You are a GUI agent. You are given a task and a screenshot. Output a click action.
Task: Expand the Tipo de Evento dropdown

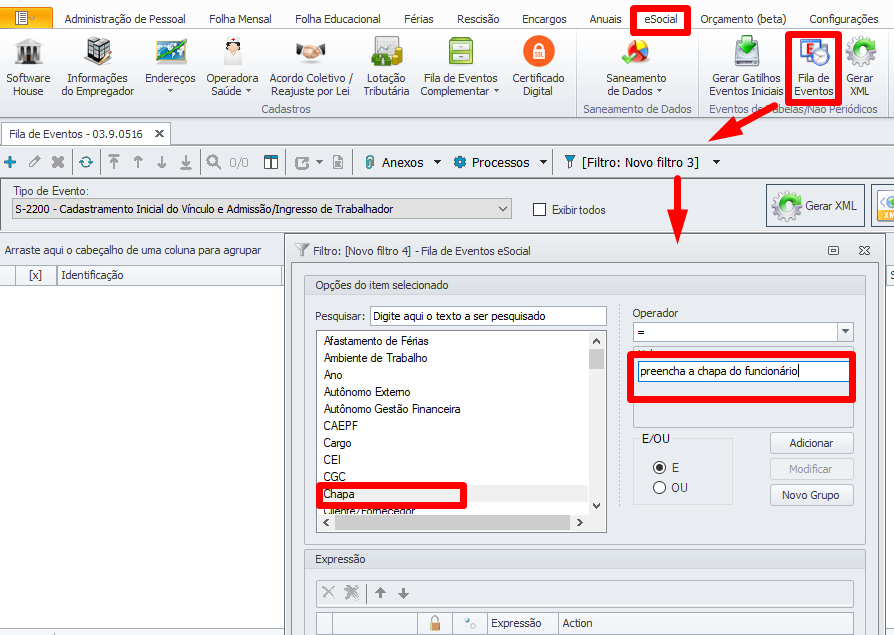click(x=503, y=209)
